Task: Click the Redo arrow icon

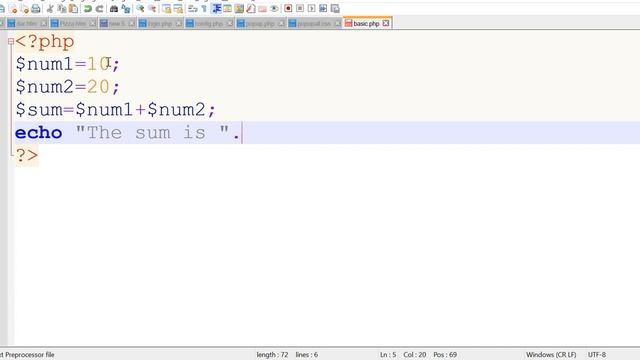Action: (100, 9)
